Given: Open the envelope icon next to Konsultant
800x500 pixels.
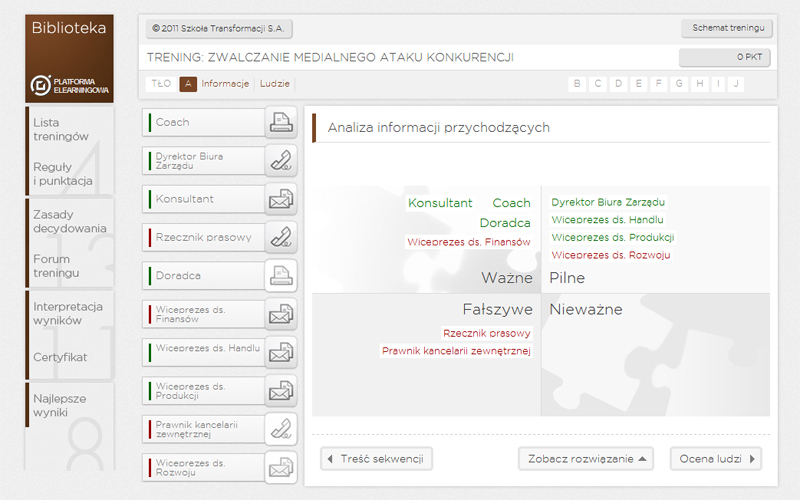Looking at the screenshot, I should click(281, 199).
